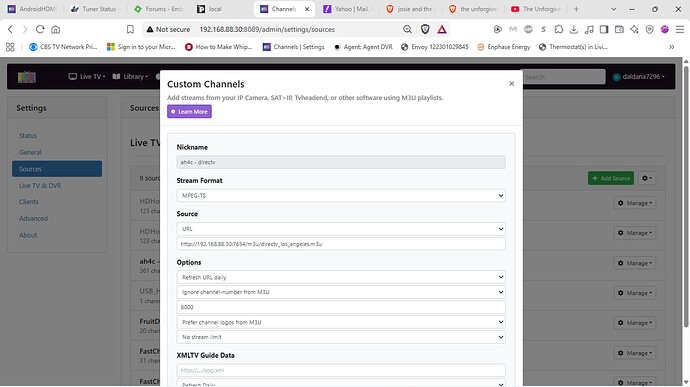This screenshot has height=387, width=690.
Task: Open a new browser tab
Action: [576, 9]
